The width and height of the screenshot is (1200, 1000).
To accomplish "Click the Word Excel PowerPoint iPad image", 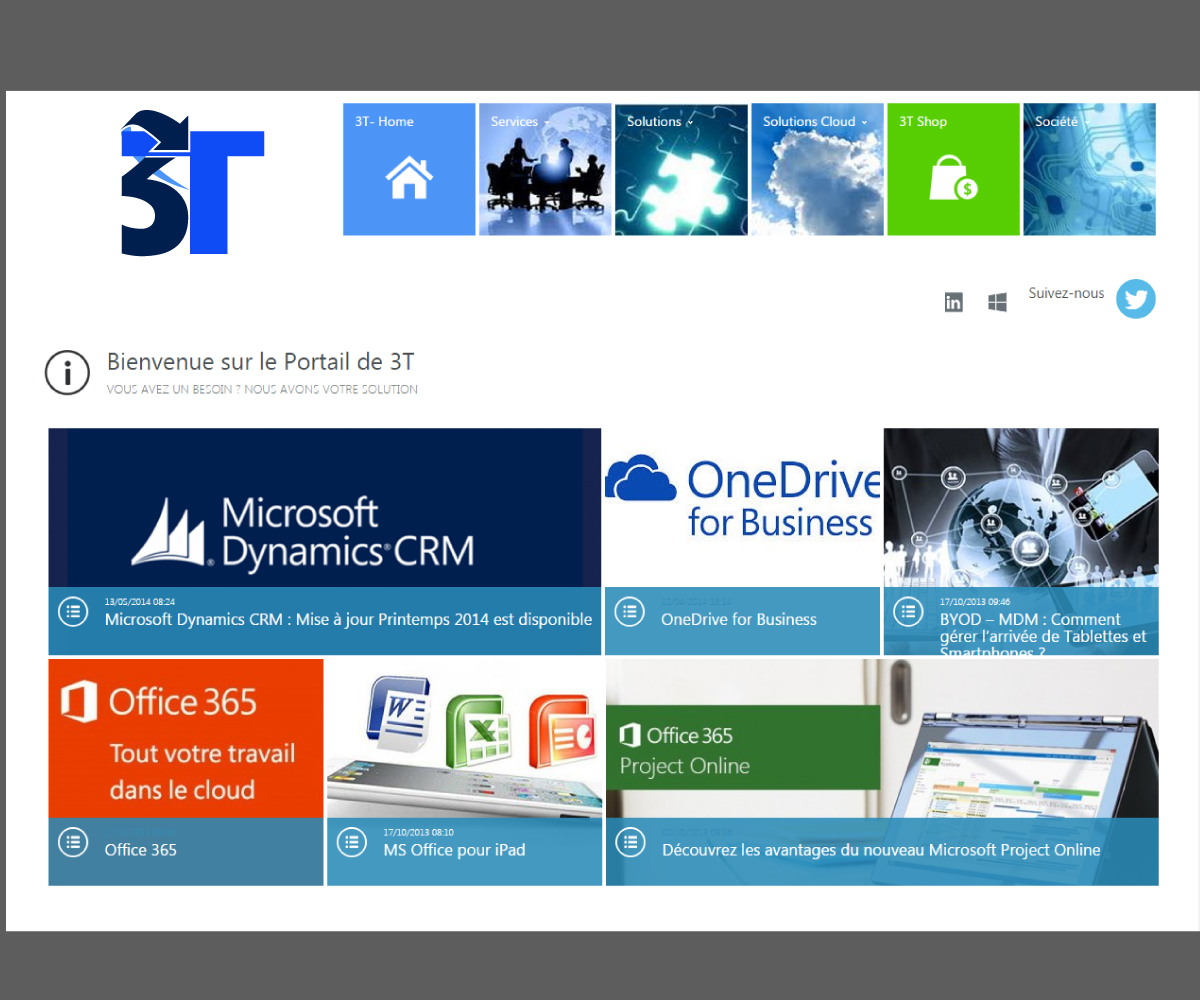I will 464,738.
